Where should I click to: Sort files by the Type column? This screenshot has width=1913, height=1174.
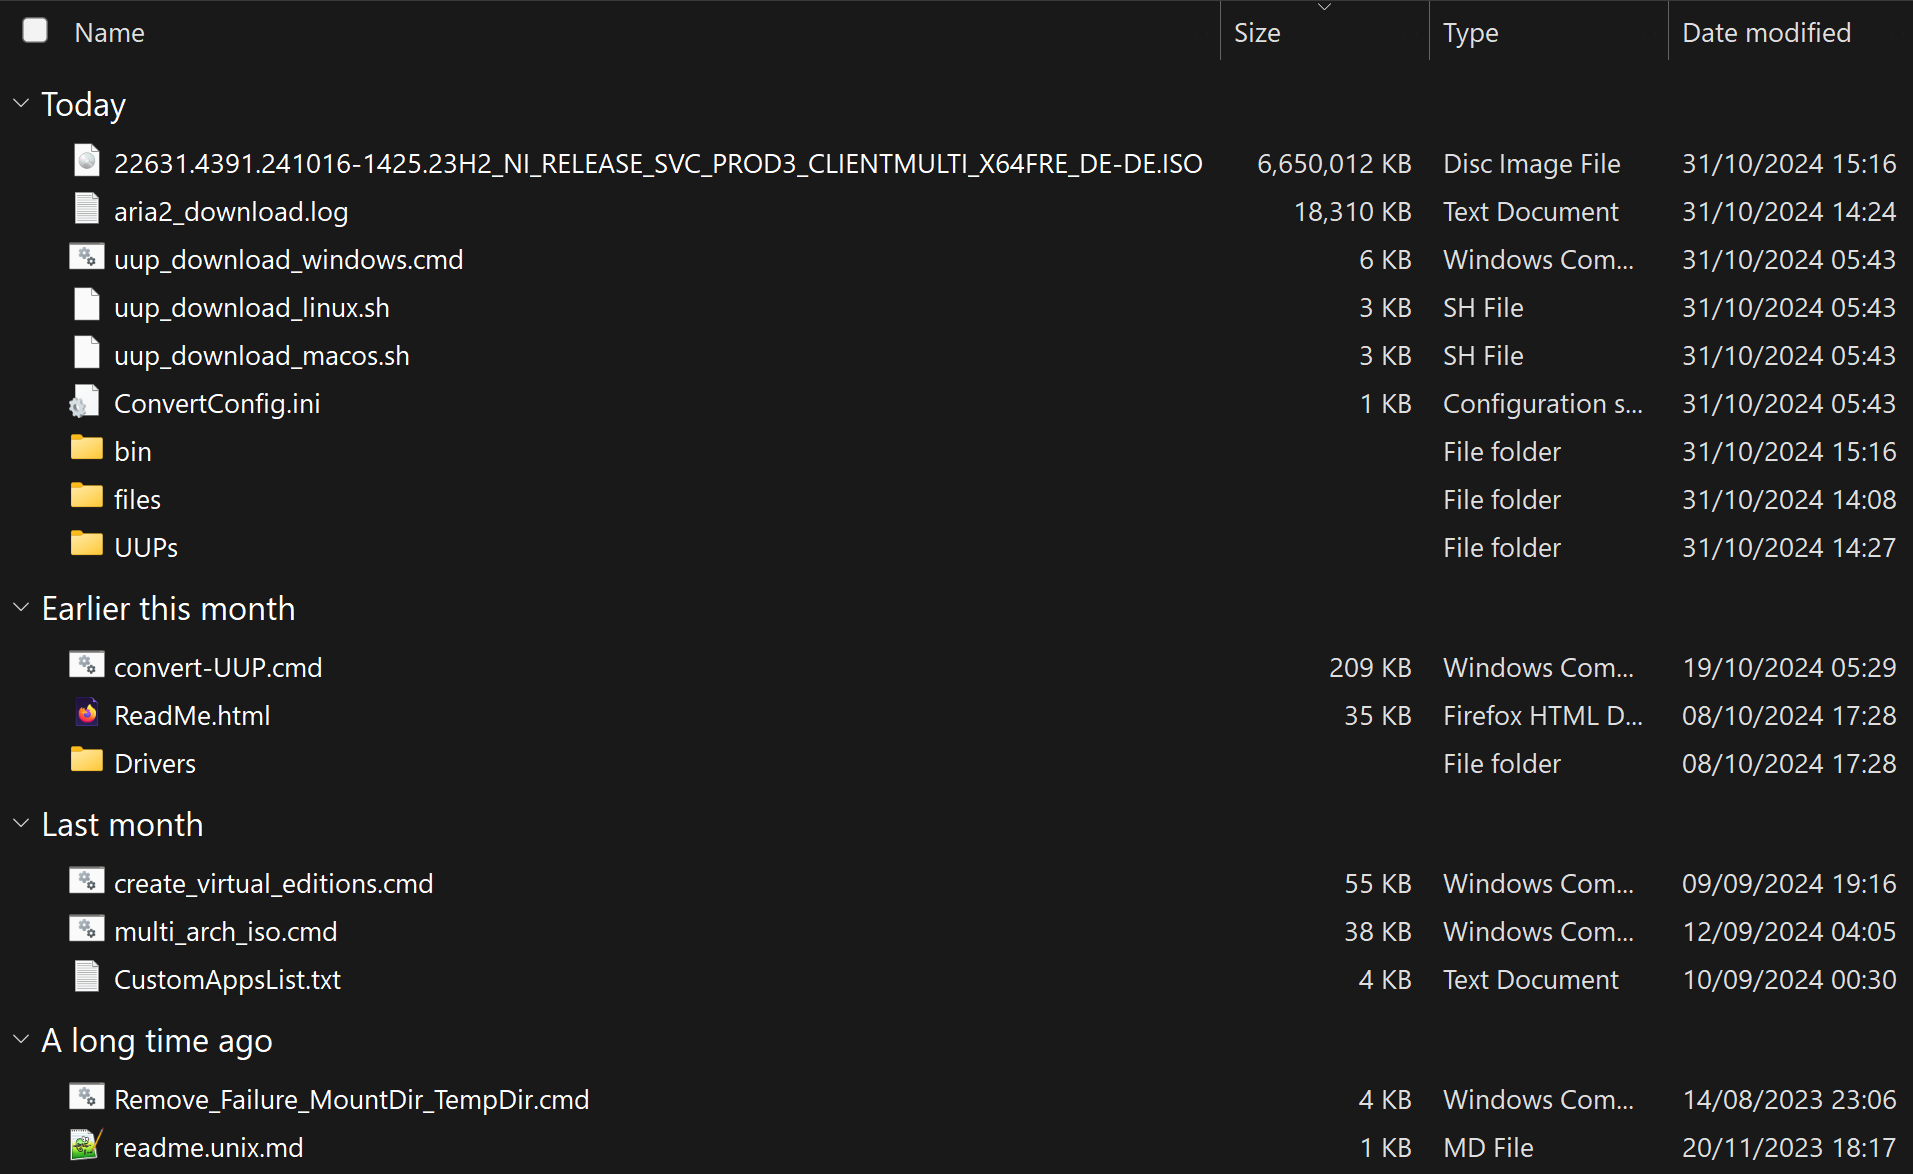pos(1471,32)
